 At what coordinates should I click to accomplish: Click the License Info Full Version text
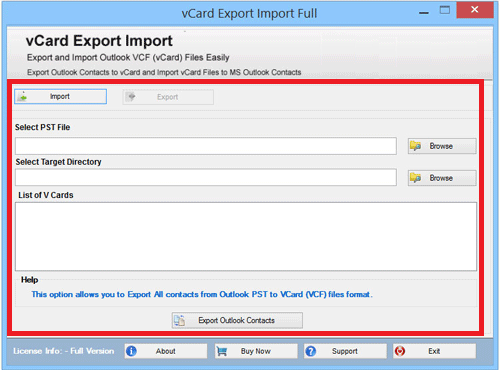tap(64, 351)
